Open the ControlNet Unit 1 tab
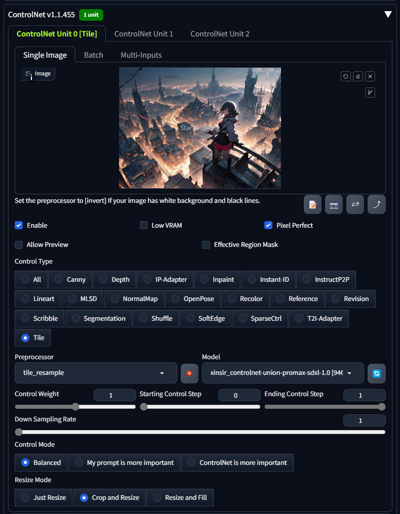 pos(144,34)
